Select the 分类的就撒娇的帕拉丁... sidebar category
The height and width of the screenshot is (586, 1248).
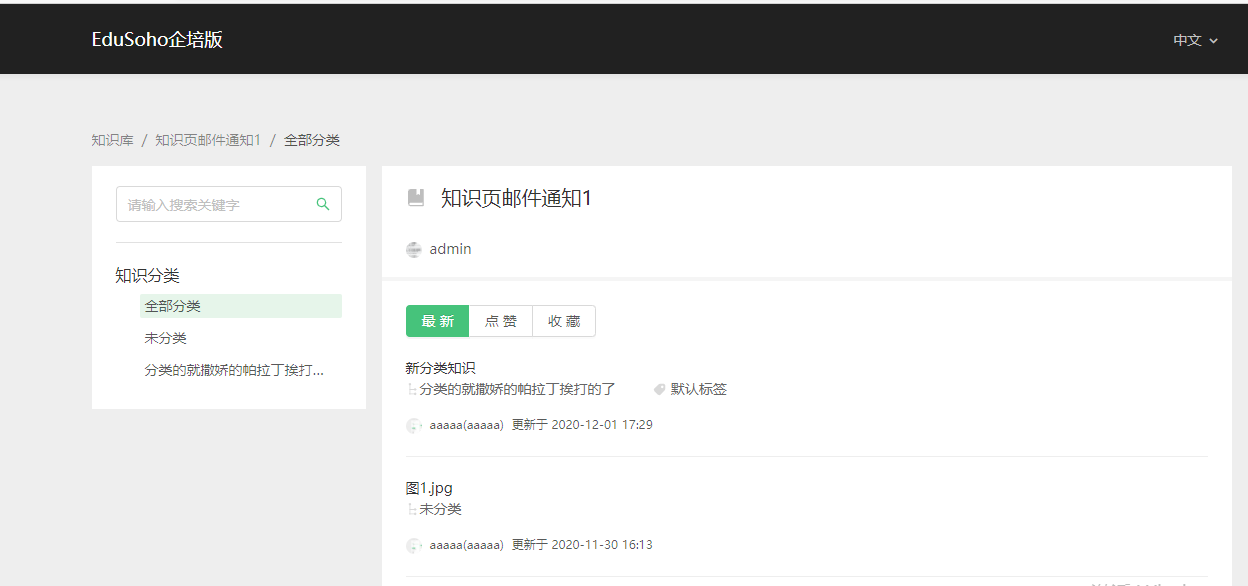pos(234,370)
